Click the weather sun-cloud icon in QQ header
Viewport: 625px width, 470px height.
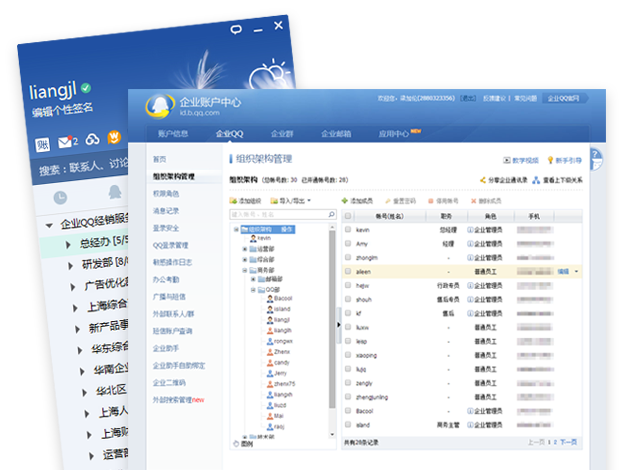click(x=269, y=74)
